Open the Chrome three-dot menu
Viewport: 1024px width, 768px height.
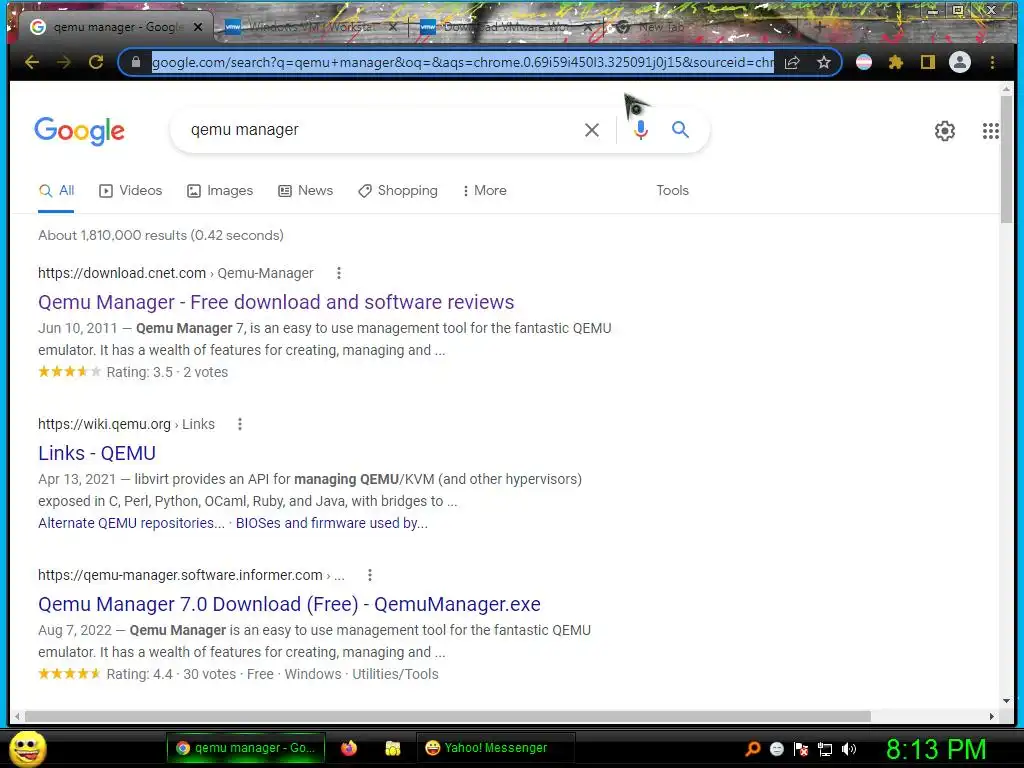click(x=992, y=62)
